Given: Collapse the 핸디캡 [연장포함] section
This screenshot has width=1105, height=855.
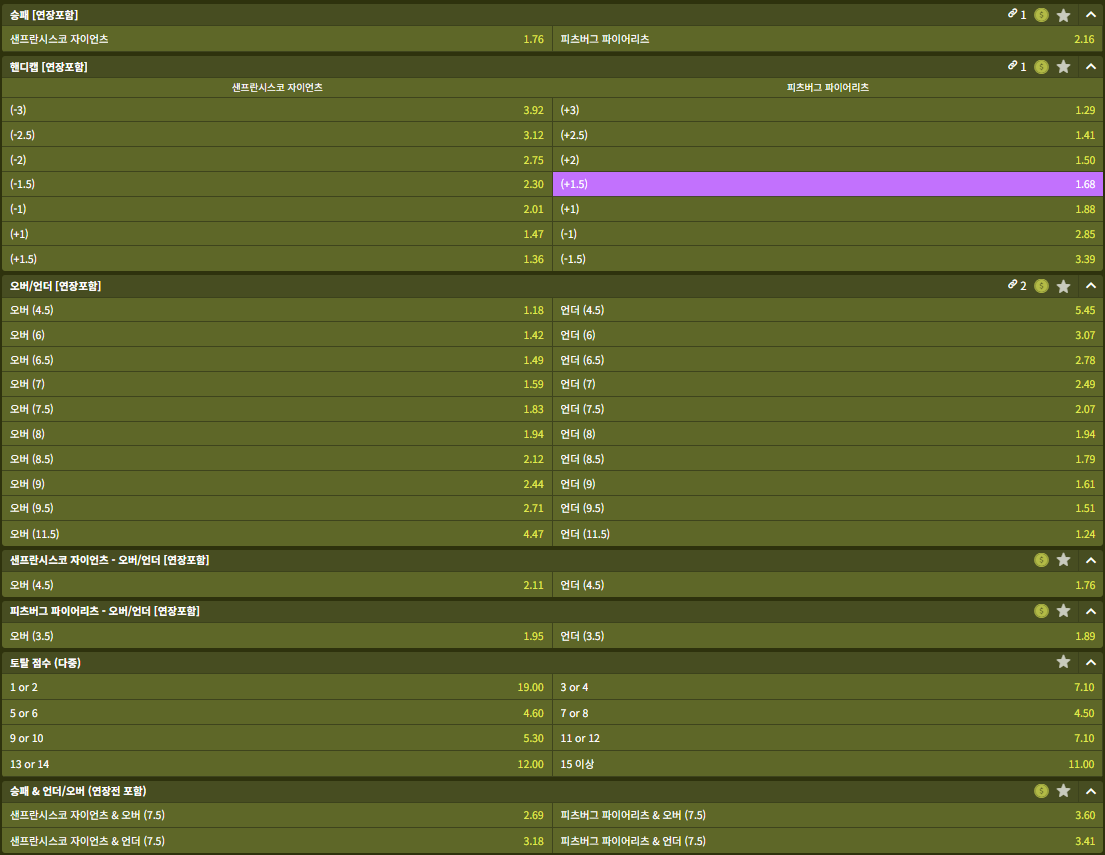Looking at the screenshot, I should coord(1091,67).
